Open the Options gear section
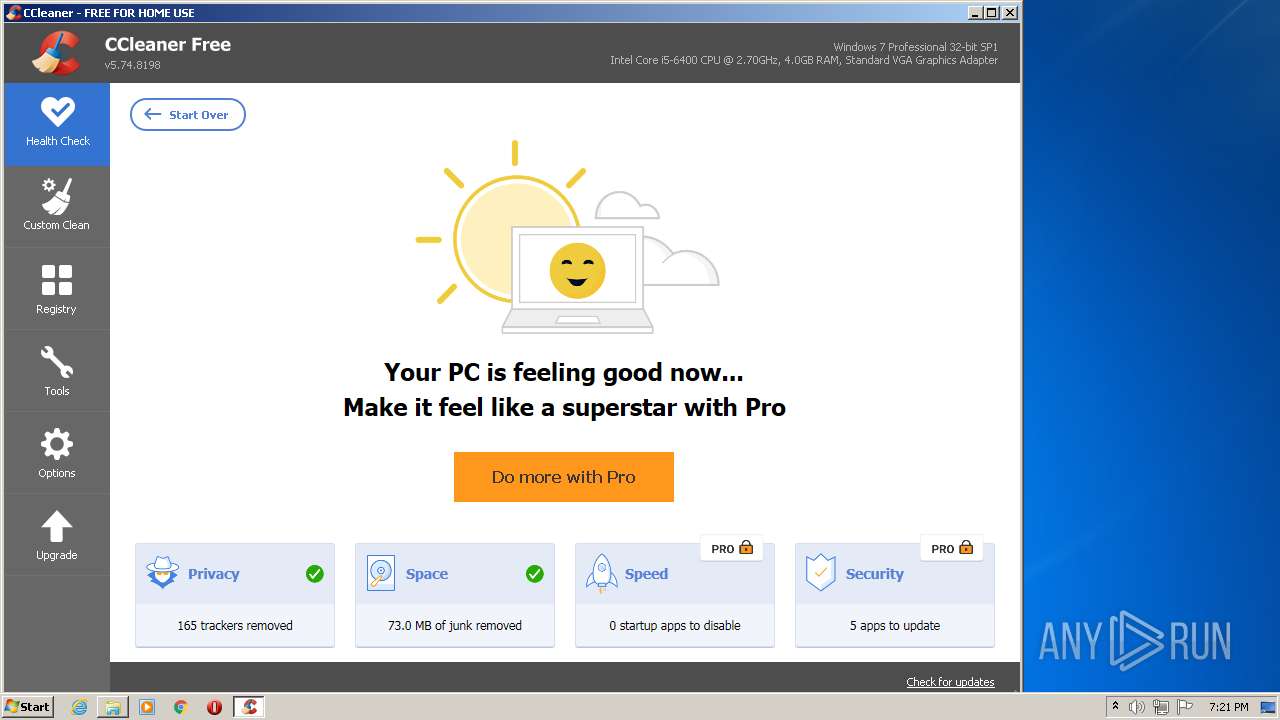The width and height of the screenshot is (1280, 720). pos(57,453)
